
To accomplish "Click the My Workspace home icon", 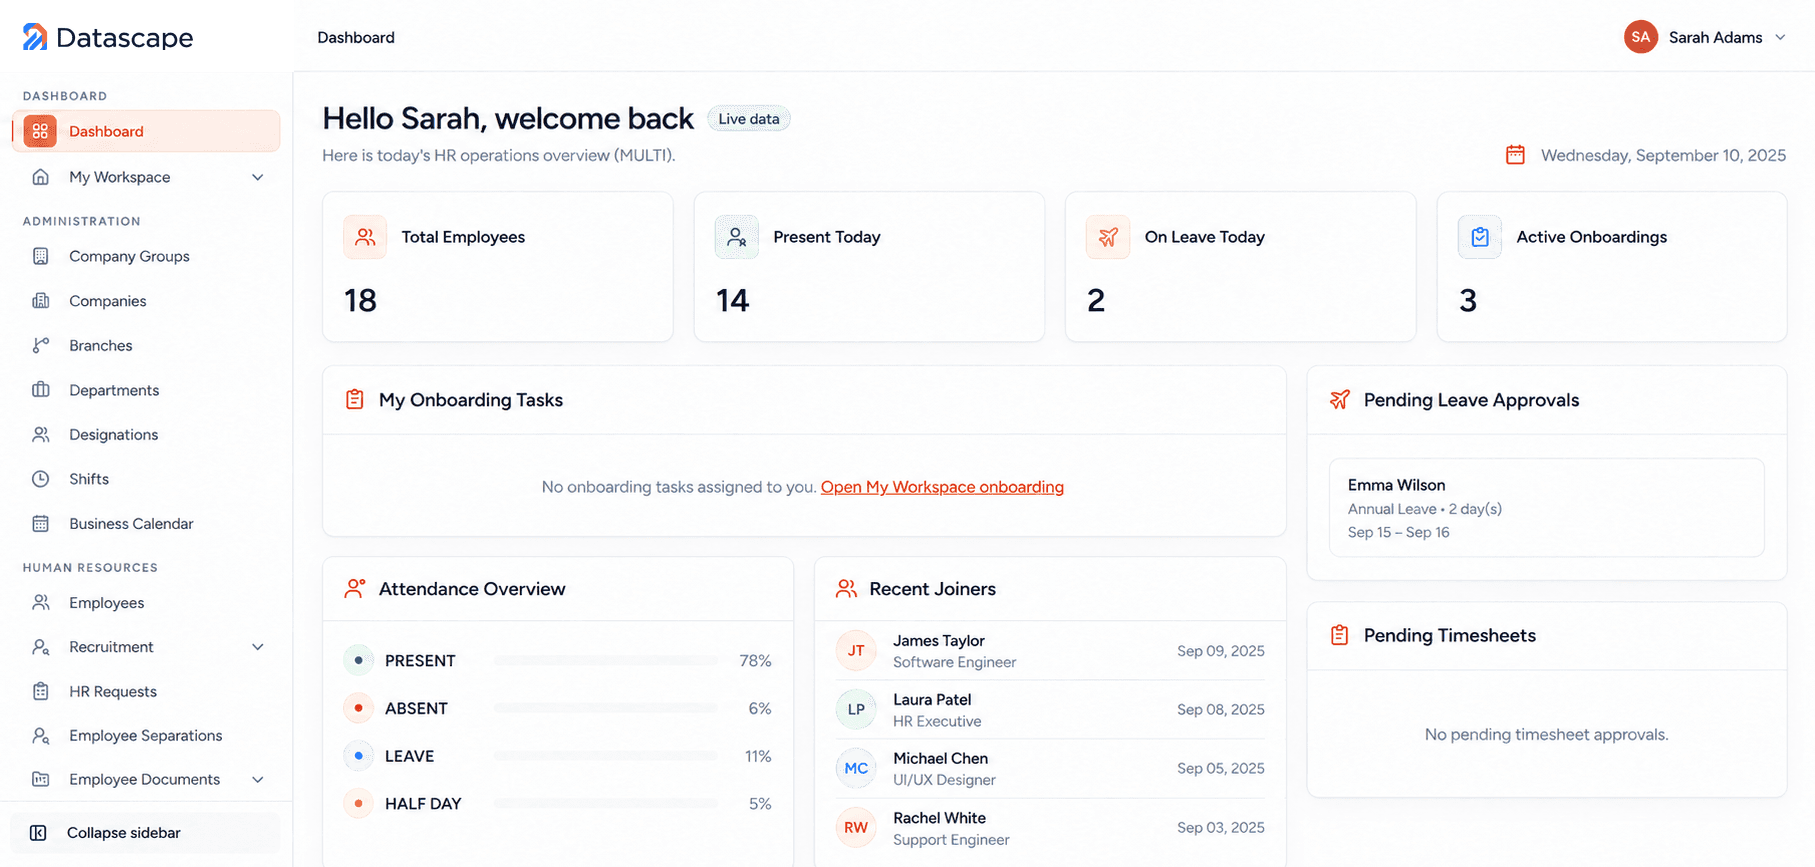I will [x=40, y=177].
